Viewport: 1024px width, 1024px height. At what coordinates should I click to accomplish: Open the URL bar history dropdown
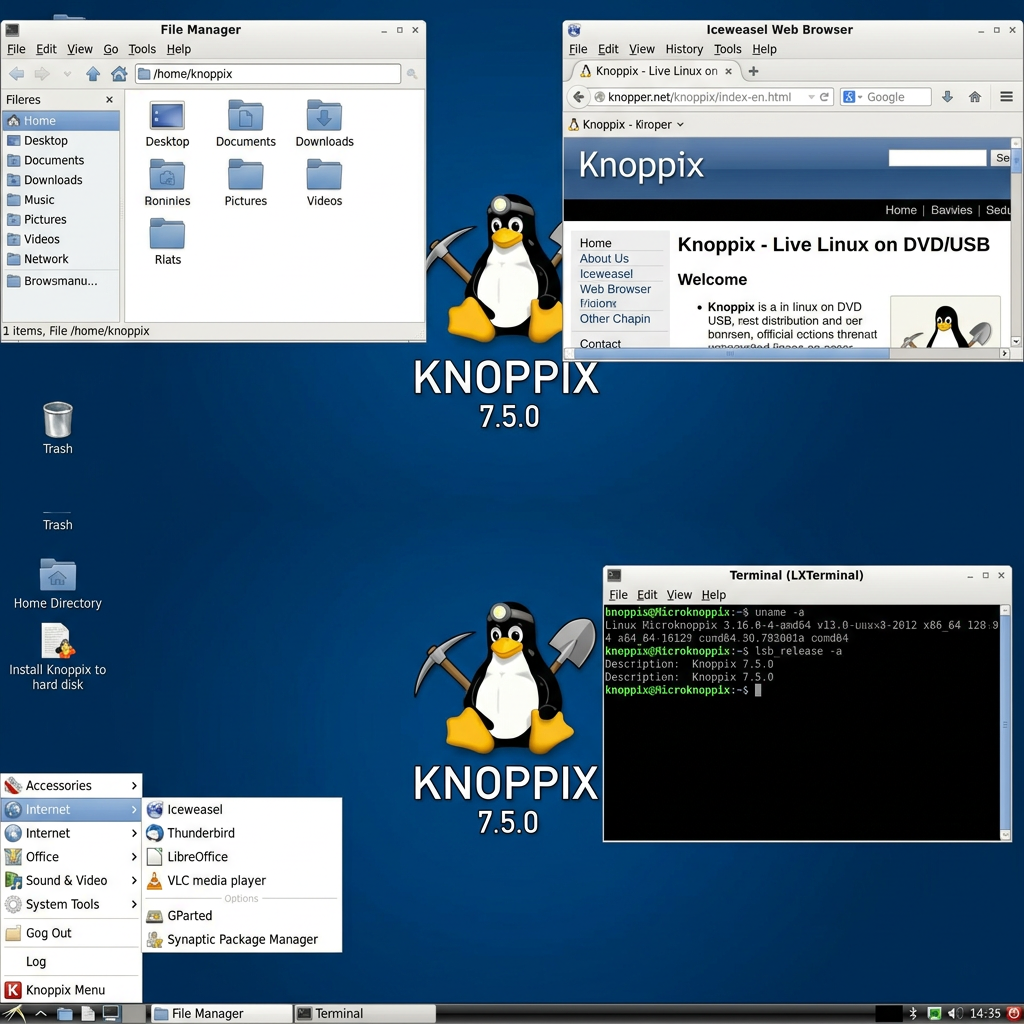pos(811,97)
